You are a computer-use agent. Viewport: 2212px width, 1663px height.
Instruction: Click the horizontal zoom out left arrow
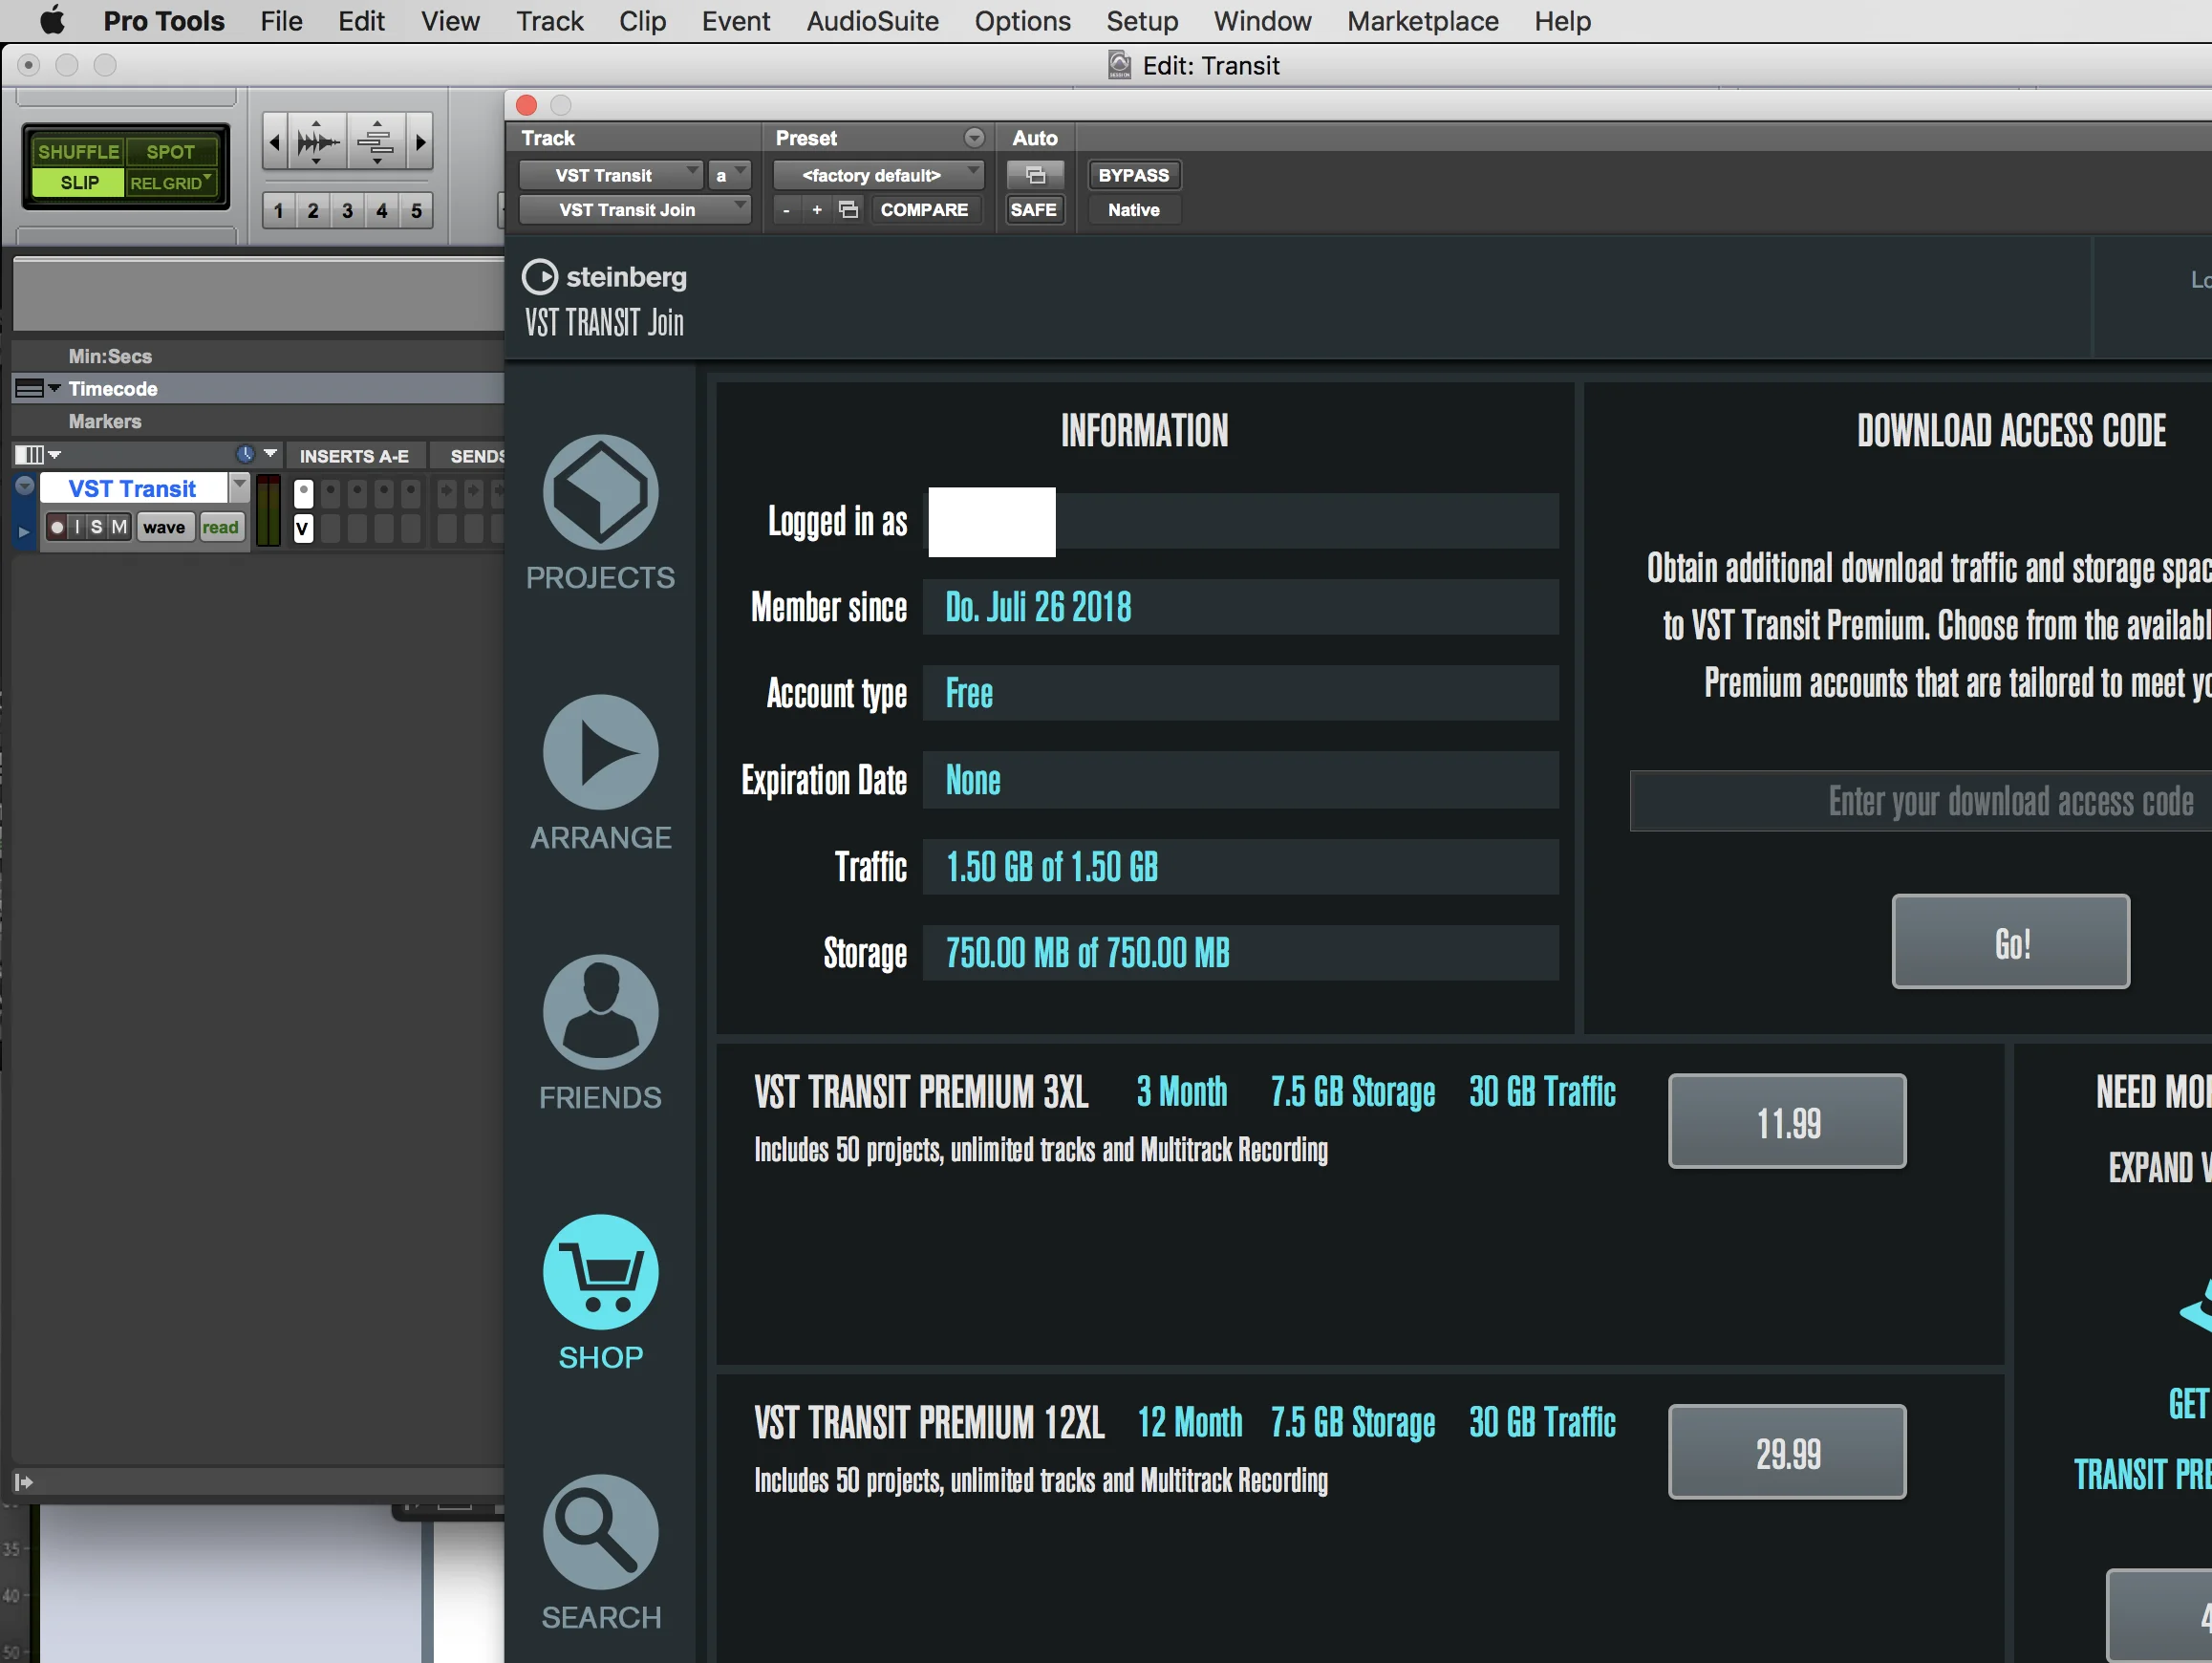pos(275,141)
